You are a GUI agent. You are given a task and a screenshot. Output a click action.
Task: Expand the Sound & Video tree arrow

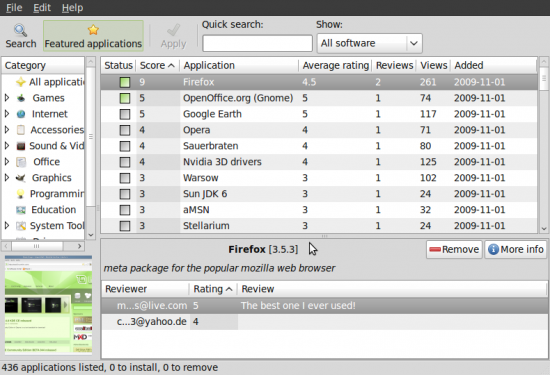(7, 146)
